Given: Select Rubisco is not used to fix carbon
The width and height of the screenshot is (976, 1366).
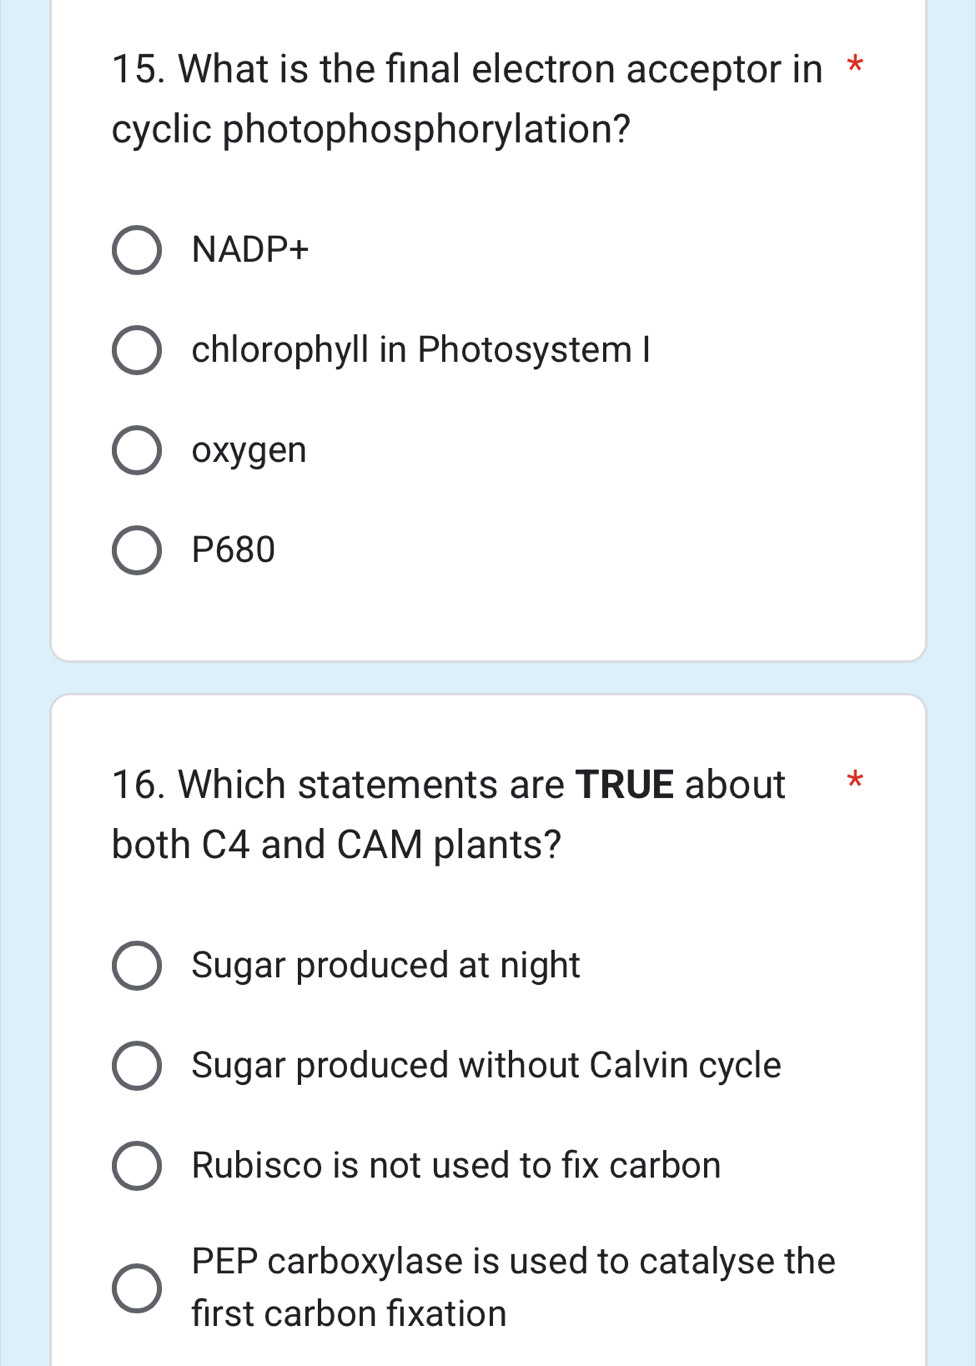Looking at the screenshot, I should [136, 1166].
